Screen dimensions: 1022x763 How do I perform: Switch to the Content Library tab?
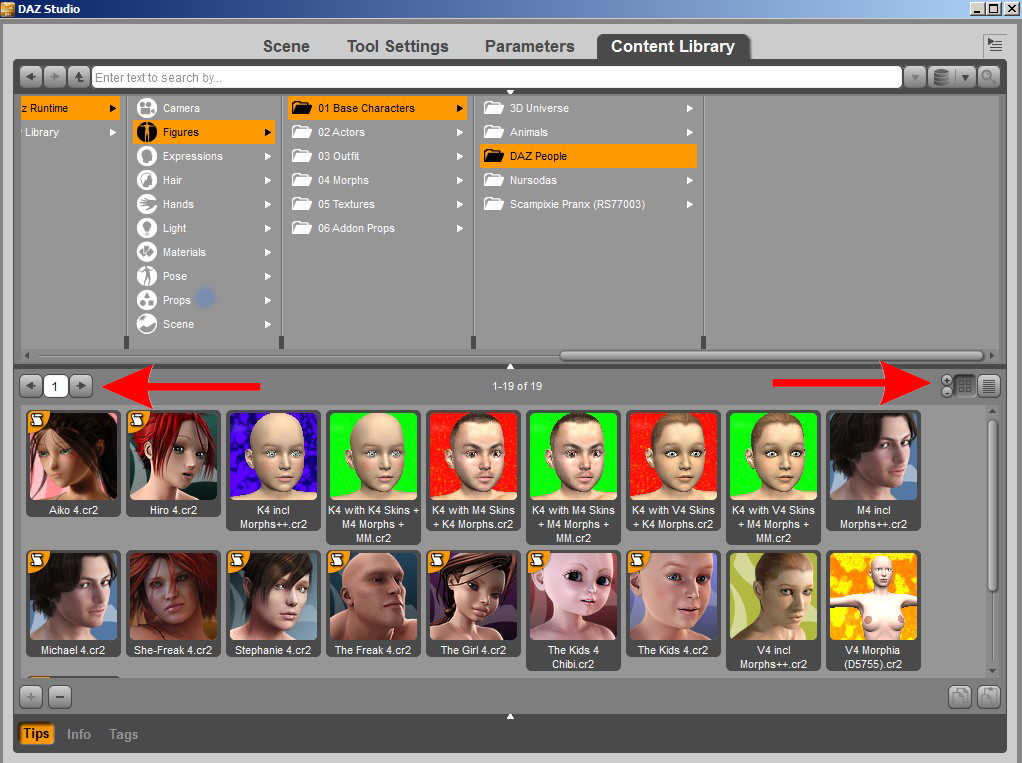click(673, 46)
